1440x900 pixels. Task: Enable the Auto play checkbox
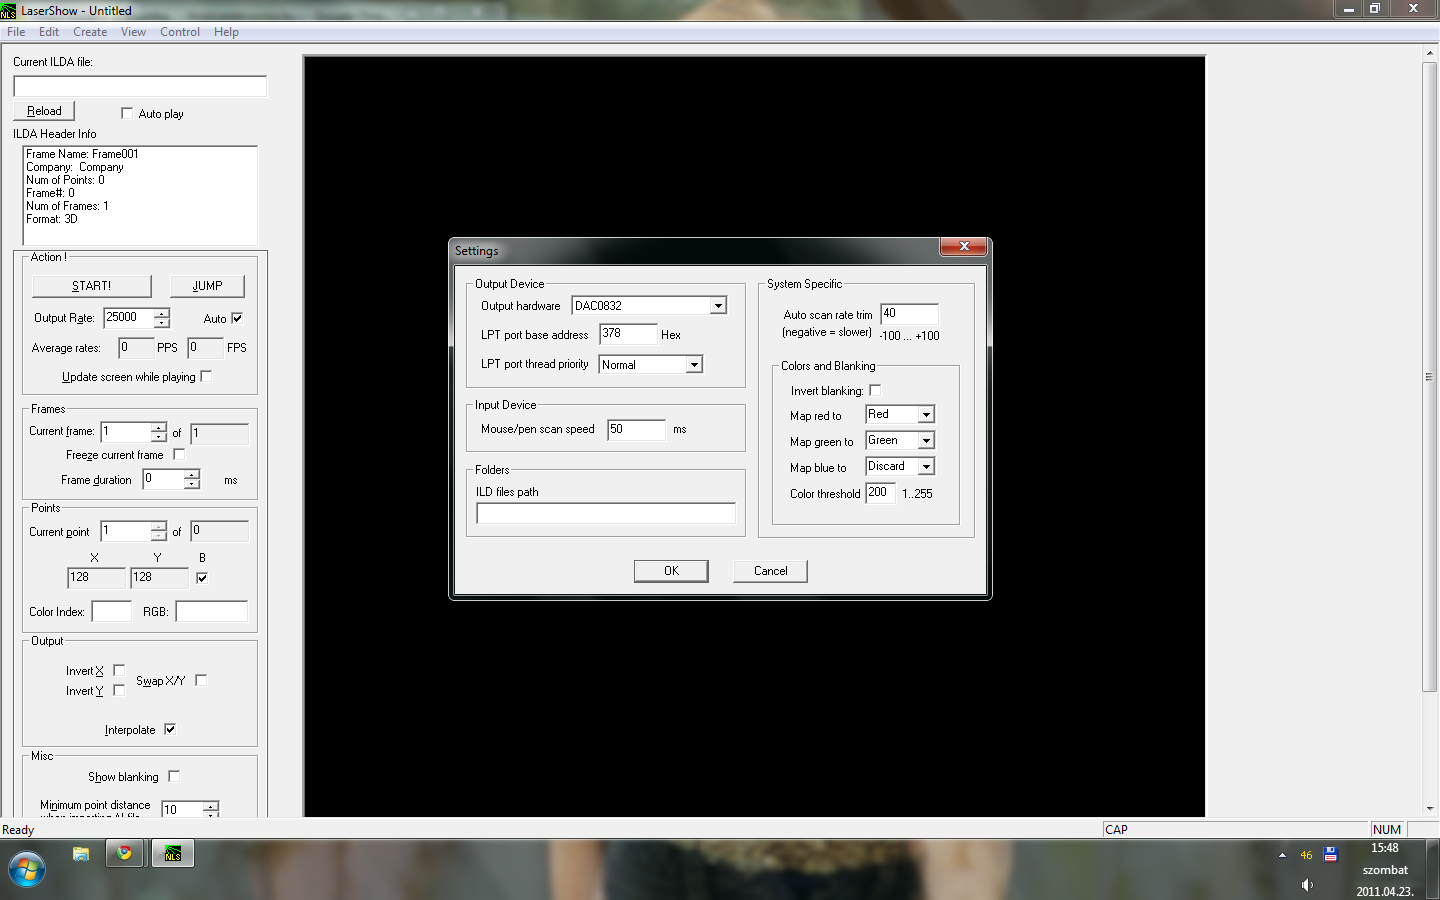127,113
